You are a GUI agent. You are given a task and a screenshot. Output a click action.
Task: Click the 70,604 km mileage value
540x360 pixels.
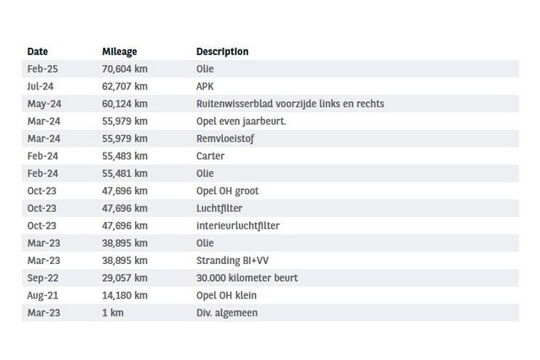(x=125, y=69)
